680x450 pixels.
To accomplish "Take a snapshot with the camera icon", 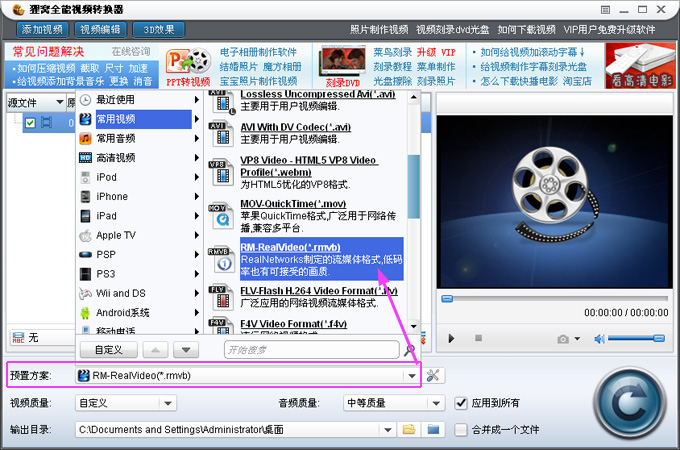I will coord(563,339).
